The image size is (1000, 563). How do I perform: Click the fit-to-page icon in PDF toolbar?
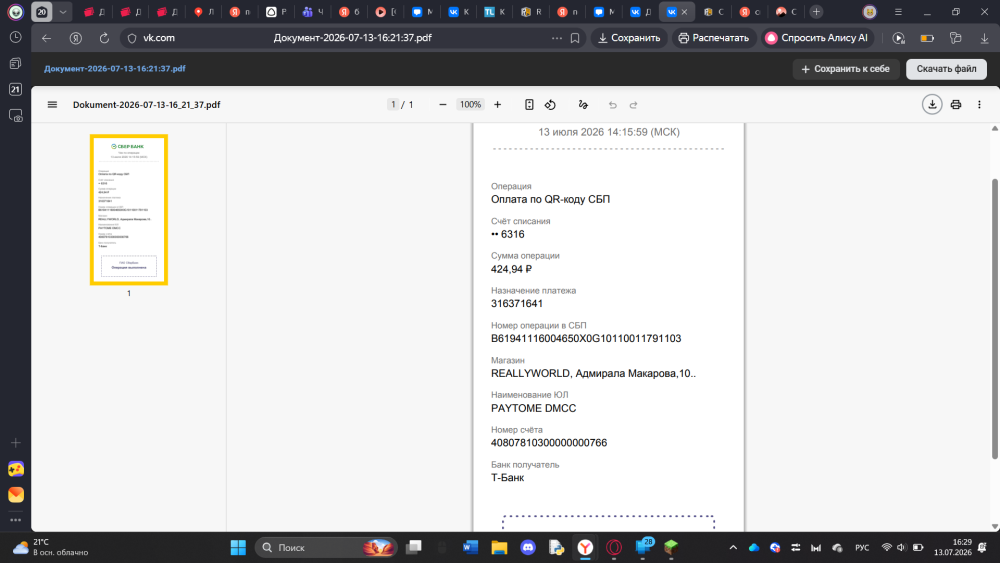pos(529,105)
